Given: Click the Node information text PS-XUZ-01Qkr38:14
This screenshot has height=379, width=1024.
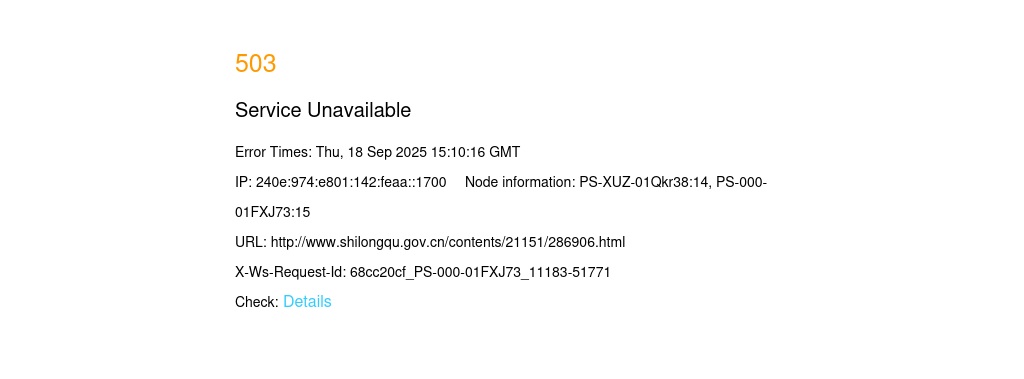Looking at the screenshot, I should pyautogui.click(x=644, y=183).
